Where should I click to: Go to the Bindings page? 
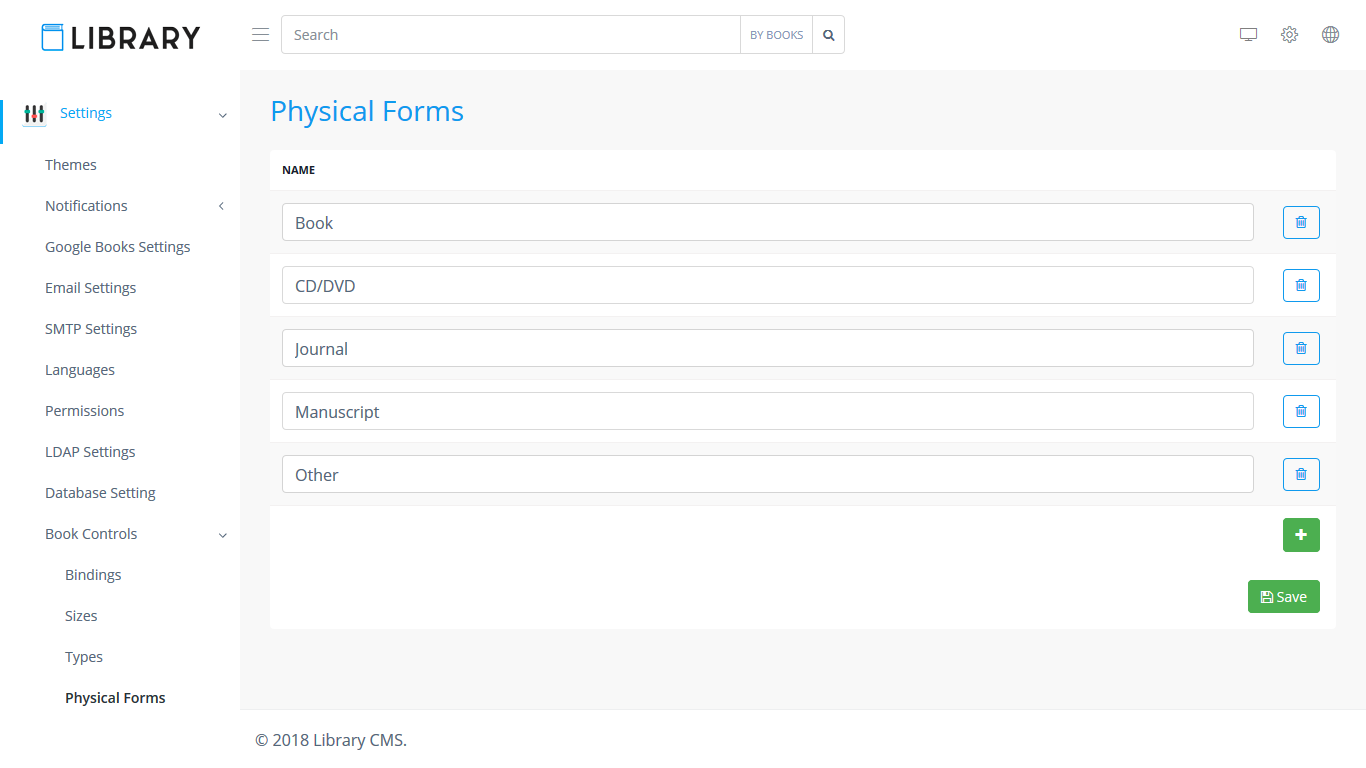point(93,575)
